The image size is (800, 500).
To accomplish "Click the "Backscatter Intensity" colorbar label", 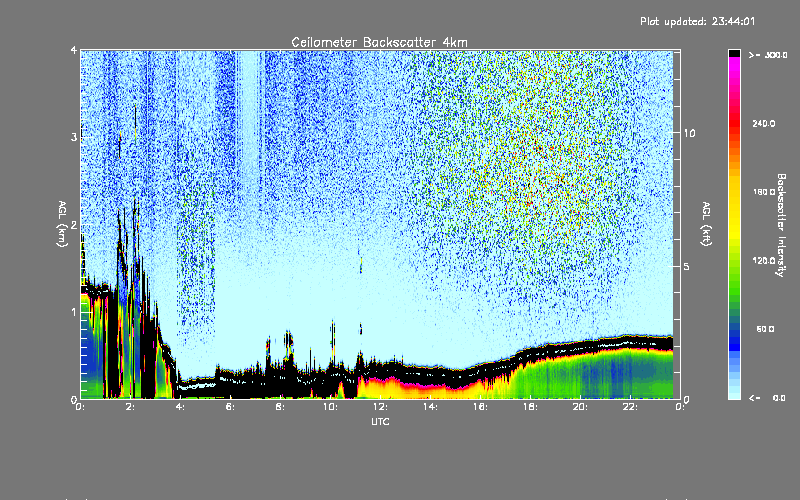I will click(781, 225).
